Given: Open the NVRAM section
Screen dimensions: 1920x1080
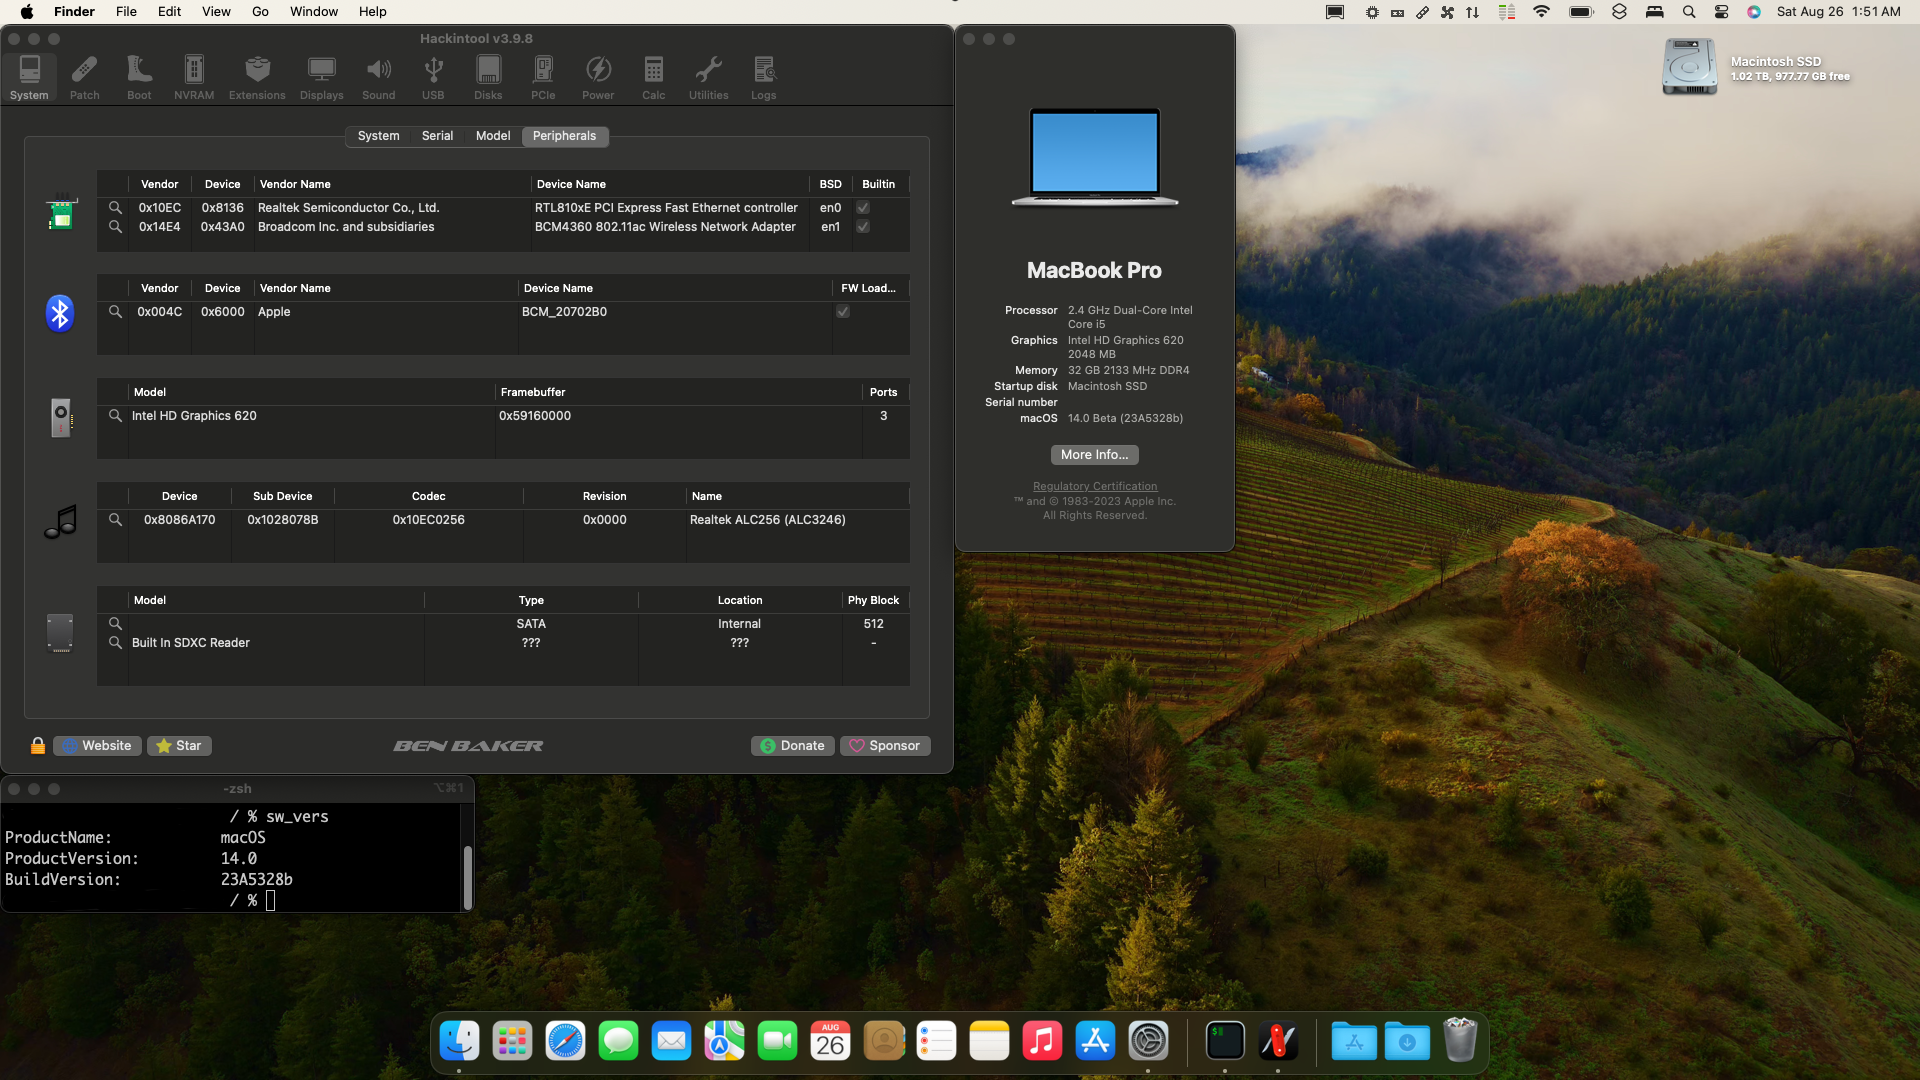Looking at the screenshot, I should tap(192, 77).
